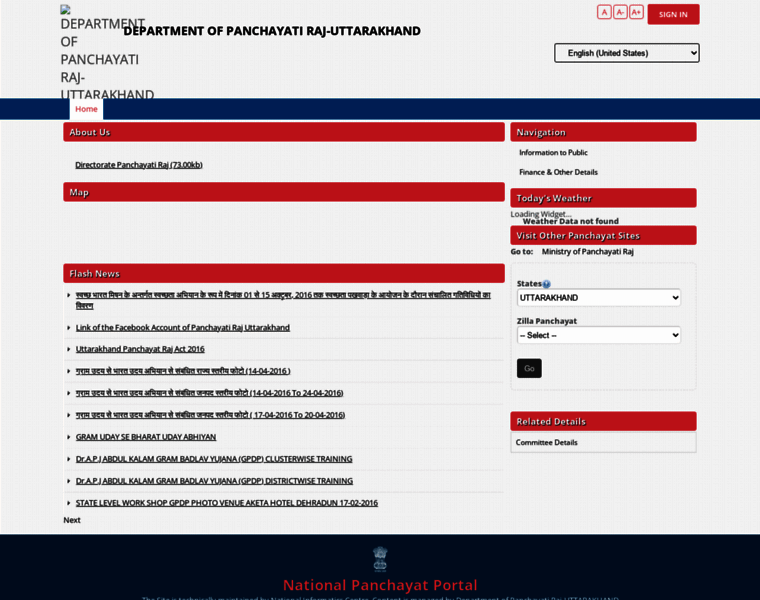
Task: Open Ministry of Panchayati Raj link
Action: tap(587, 252)
